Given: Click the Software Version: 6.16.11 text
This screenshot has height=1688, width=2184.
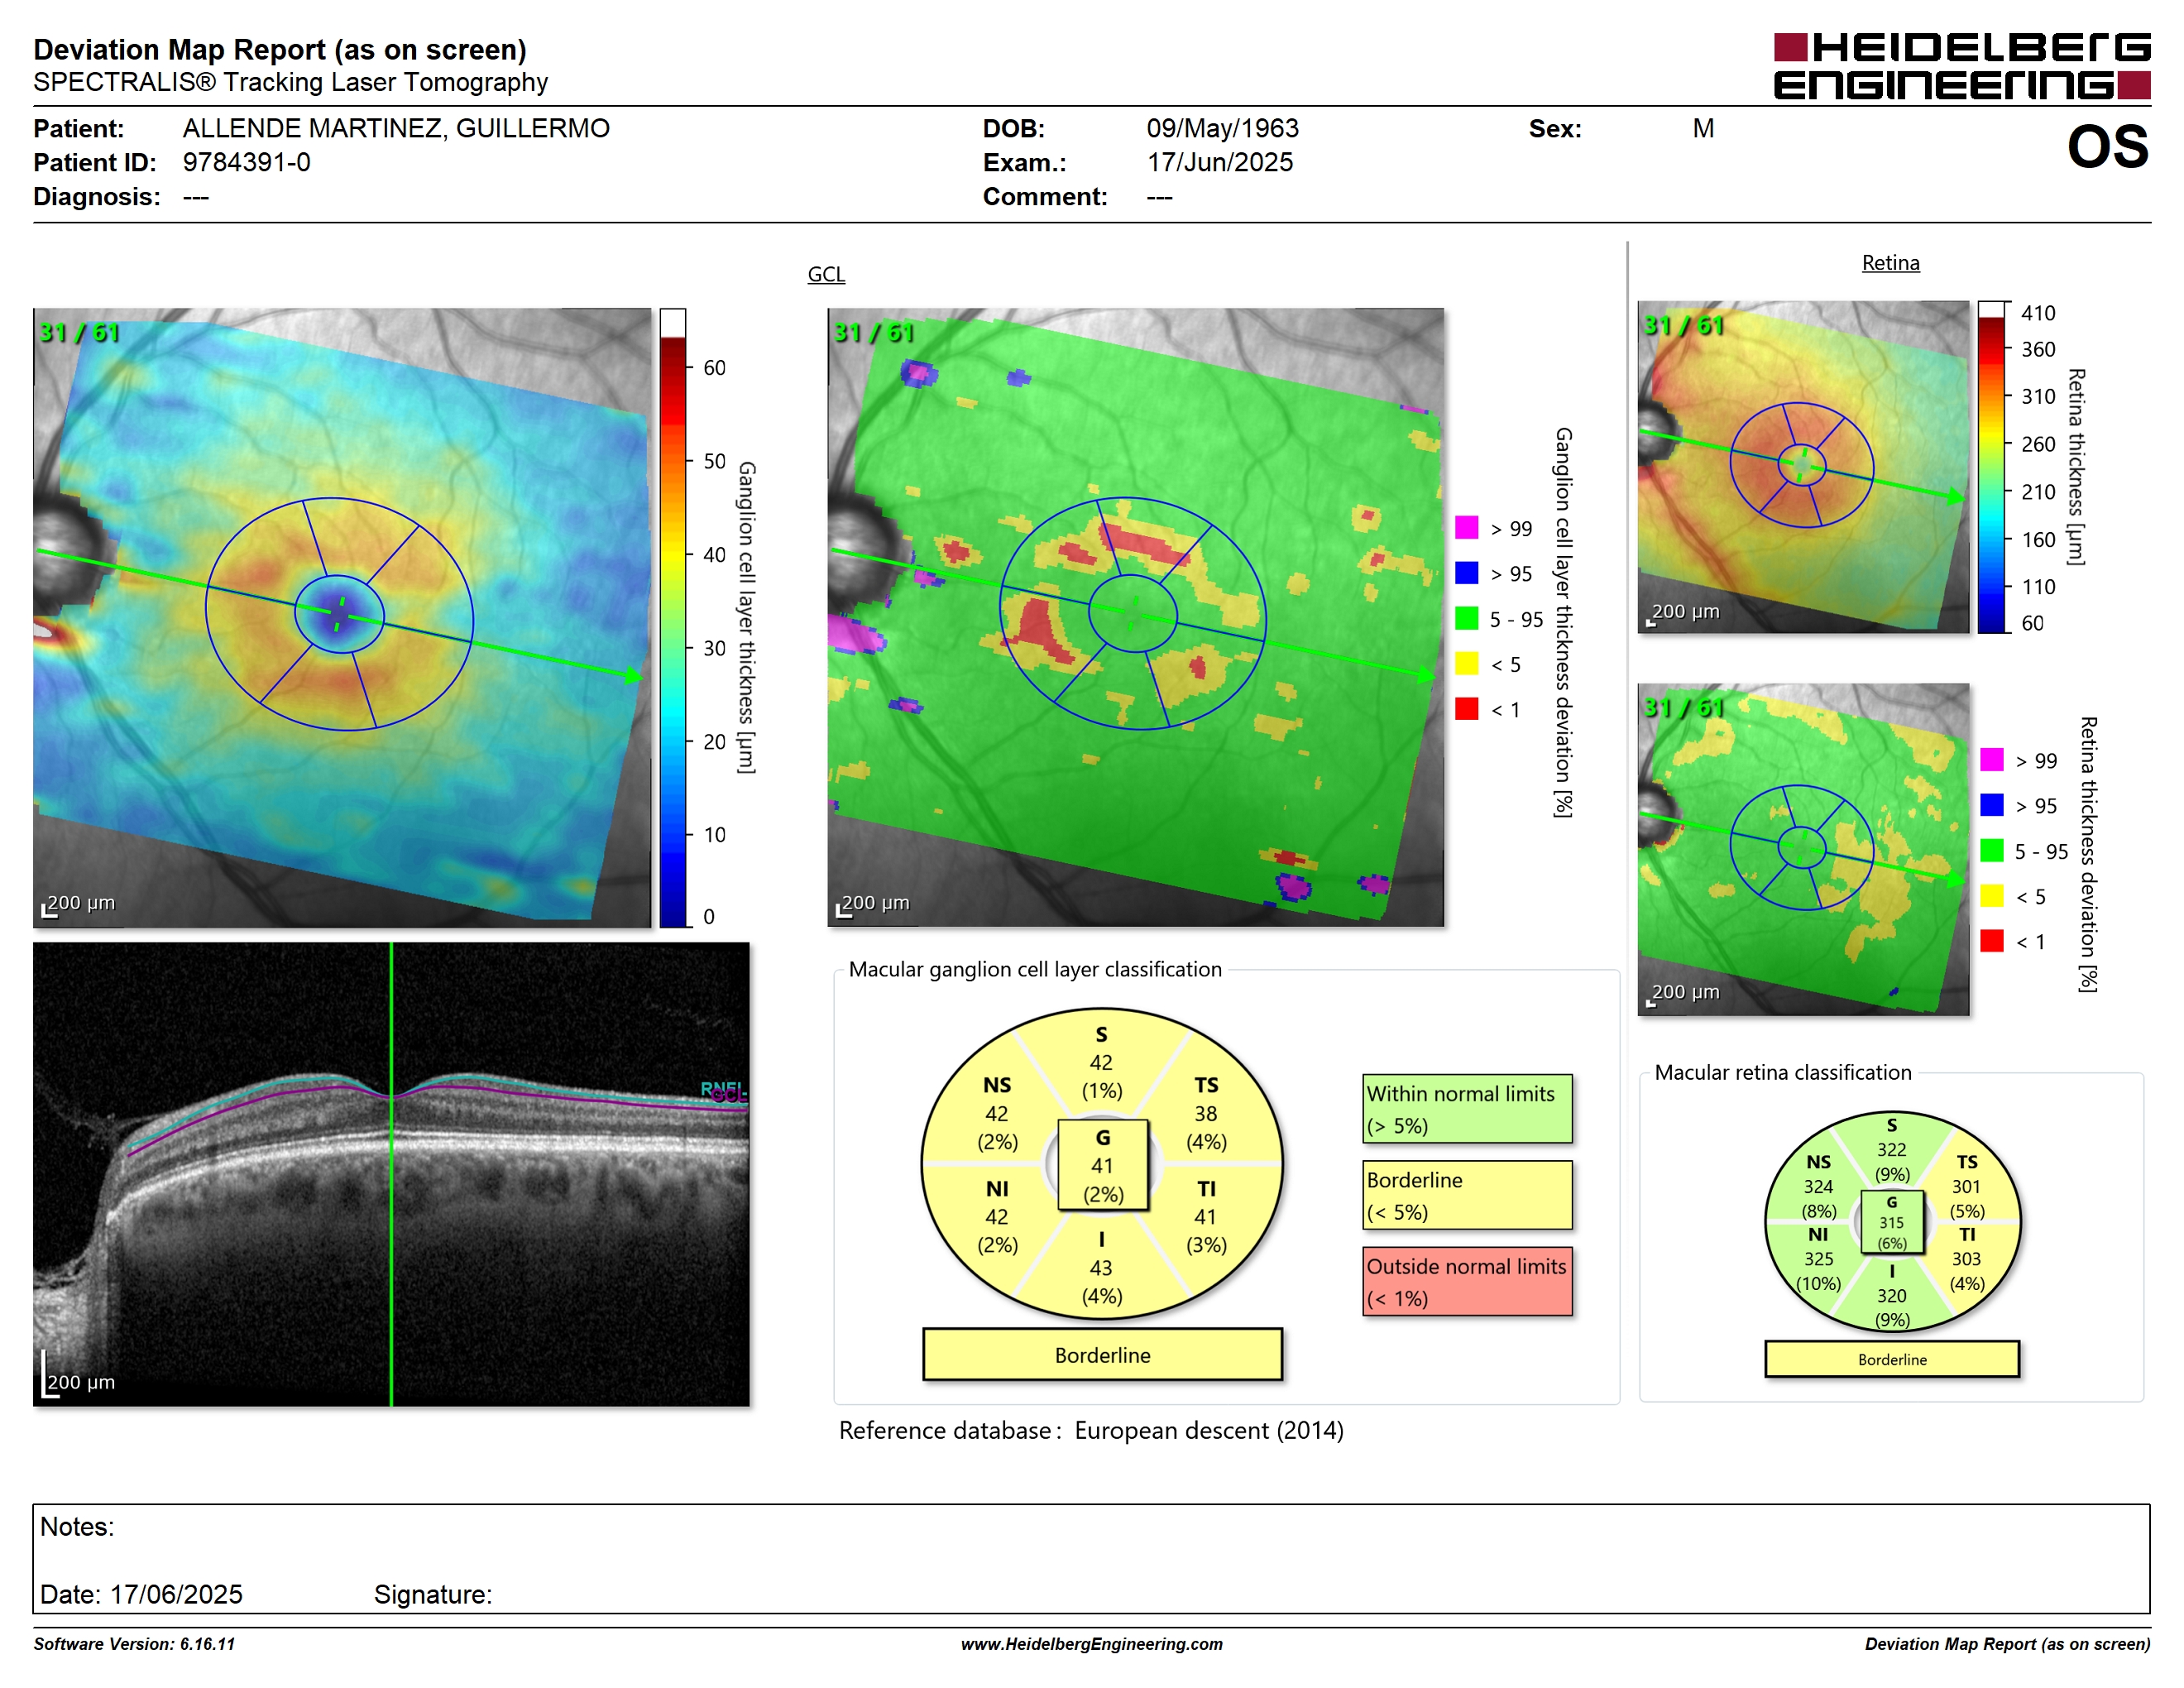Looking at the screenshot, I should (x=134, y=1644).
